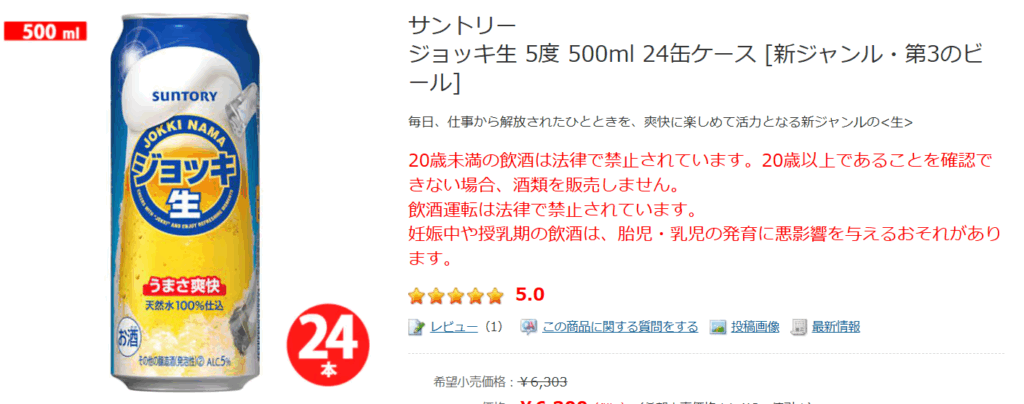Viewport: 1024px width, 404px height.
Task: Click the red 500 ml badge
Action: (45, 31)
